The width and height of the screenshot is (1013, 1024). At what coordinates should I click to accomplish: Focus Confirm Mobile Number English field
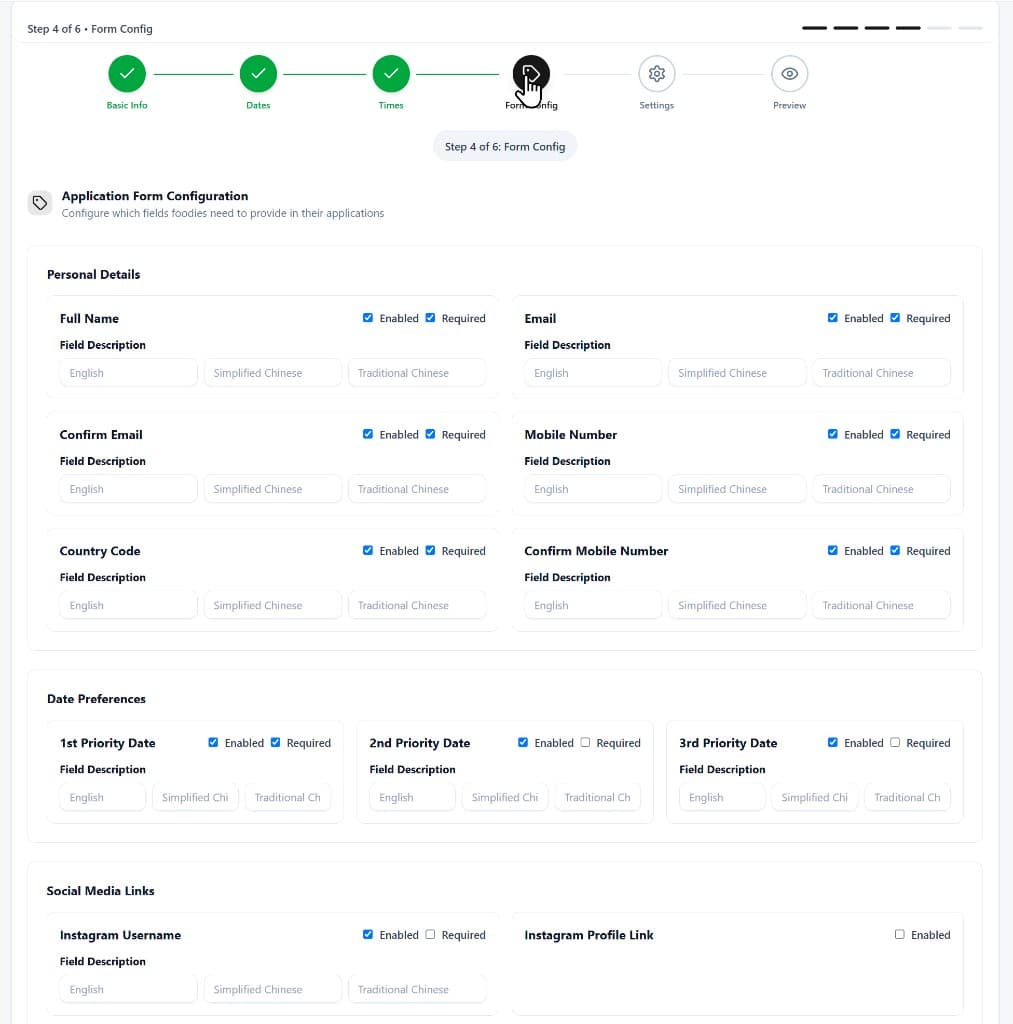593,605
